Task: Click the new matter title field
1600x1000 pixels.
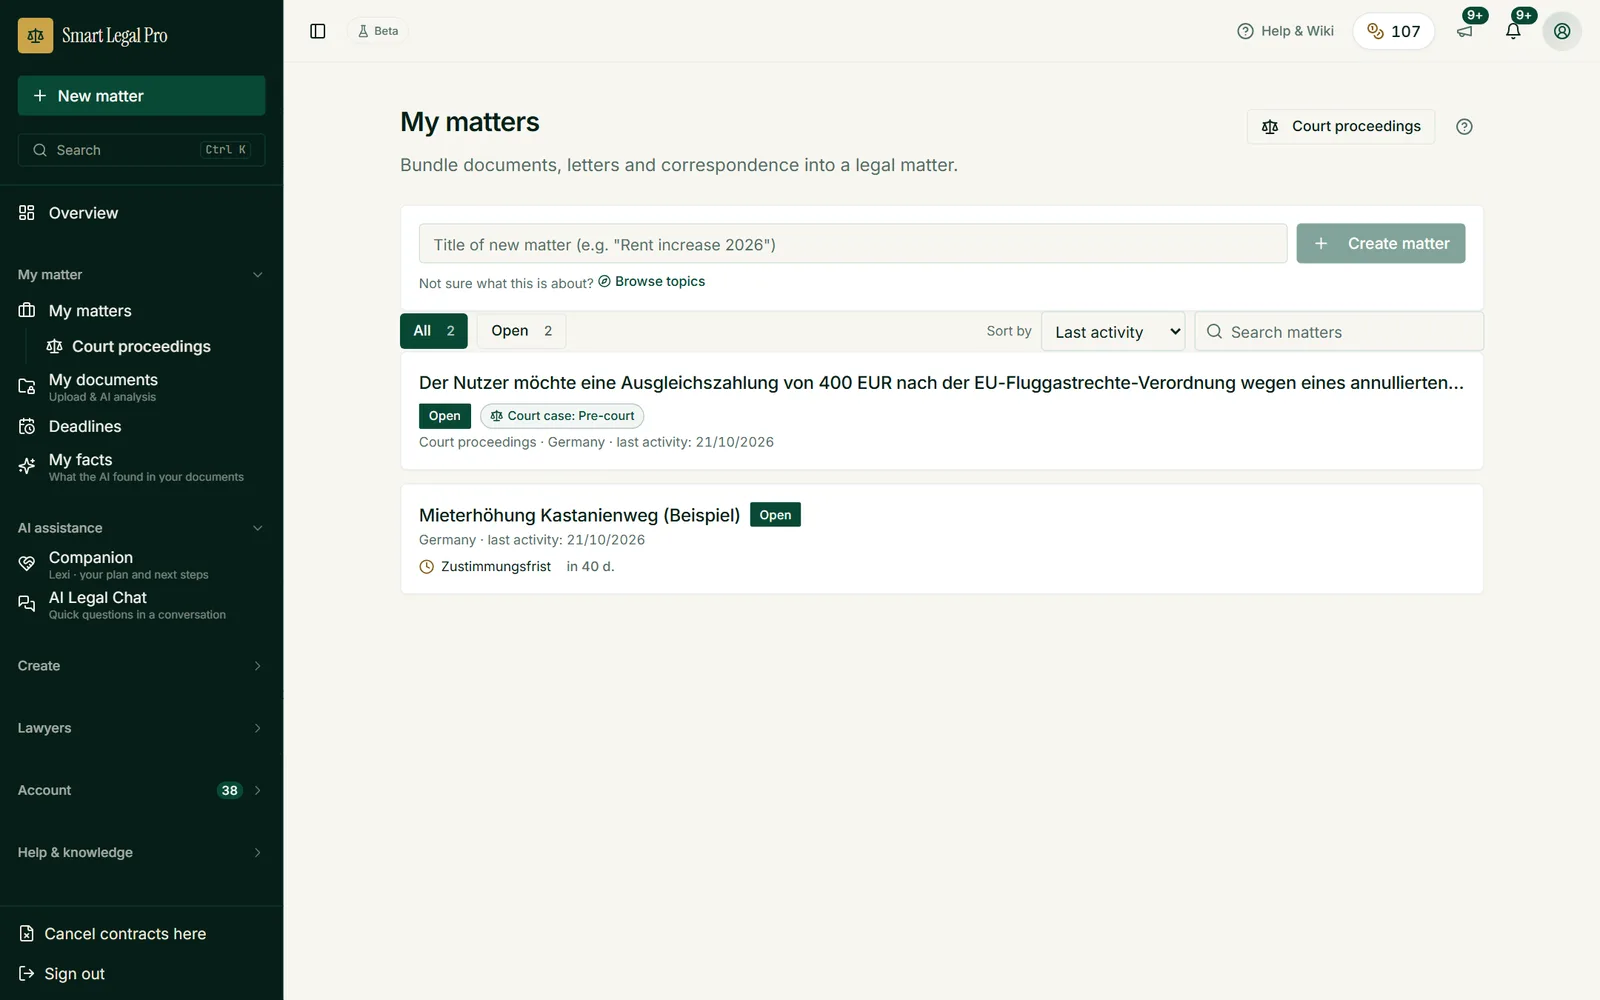Action: pos(853,244)
